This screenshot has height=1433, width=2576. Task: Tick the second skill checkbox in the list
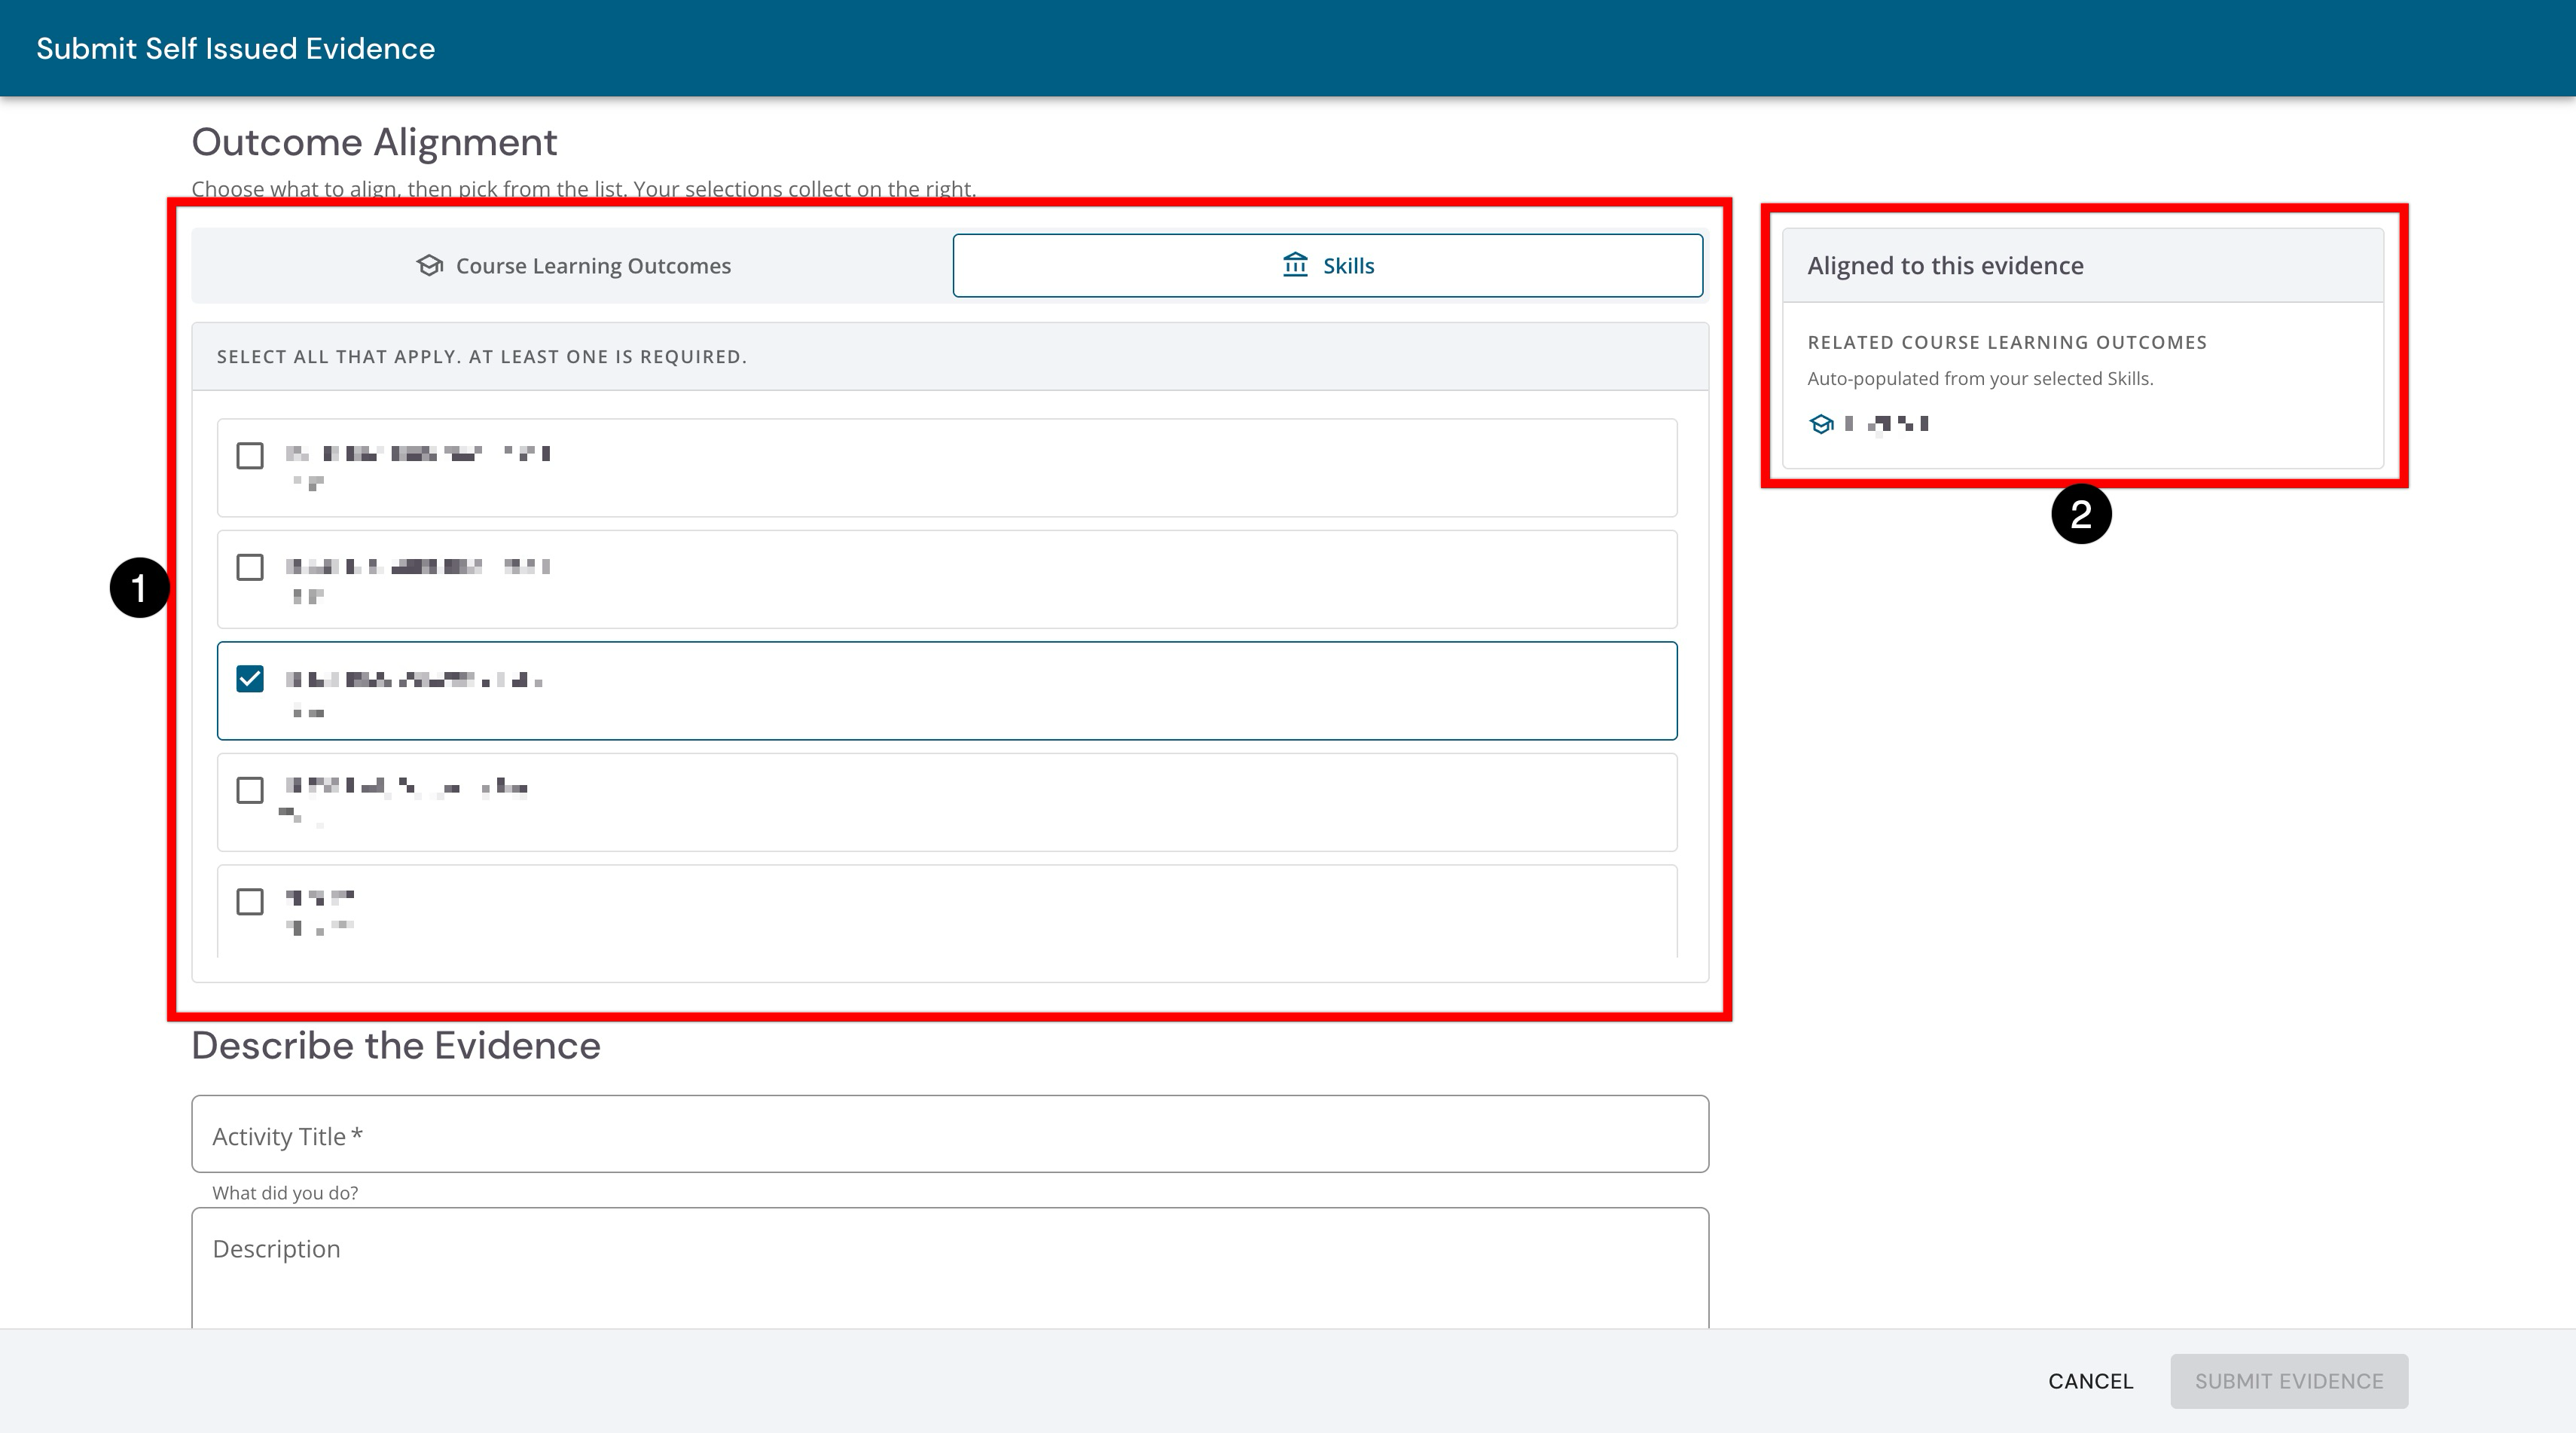click(250, 568)
